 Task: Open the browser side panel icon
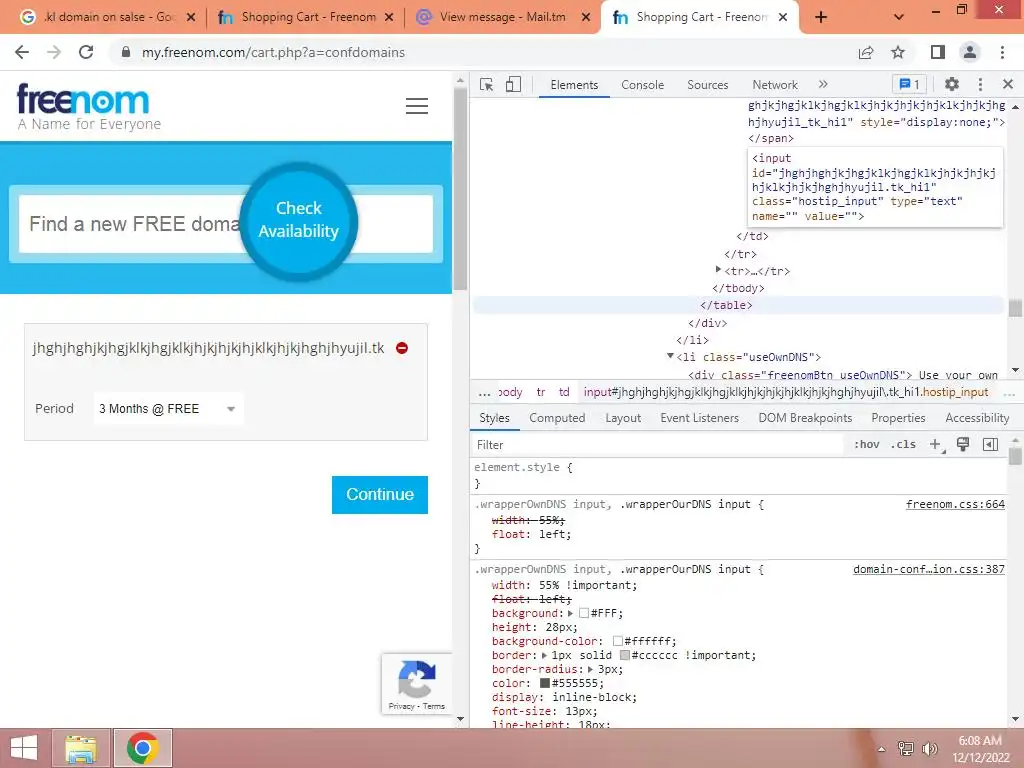(x=938, y=52)
